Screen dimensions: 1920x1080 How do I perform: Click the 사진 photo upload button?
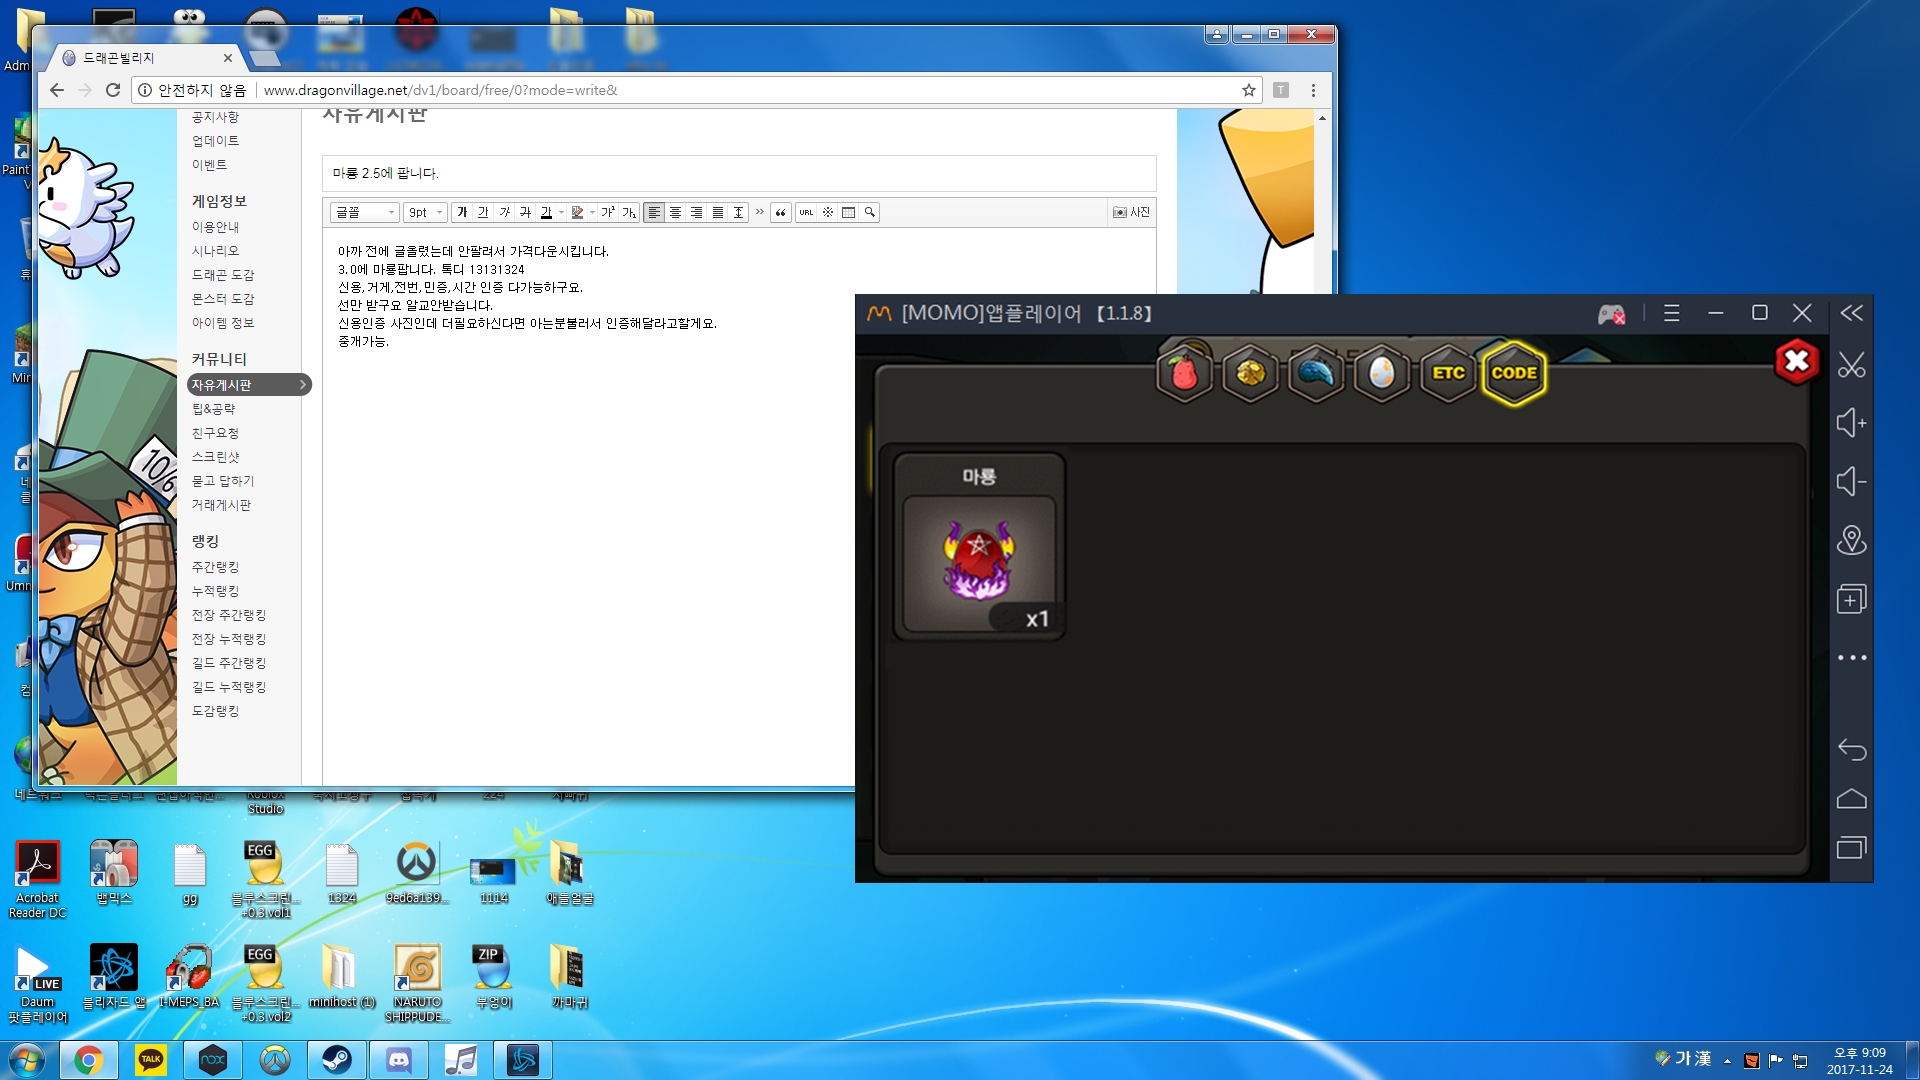(x=1131, y=212)
